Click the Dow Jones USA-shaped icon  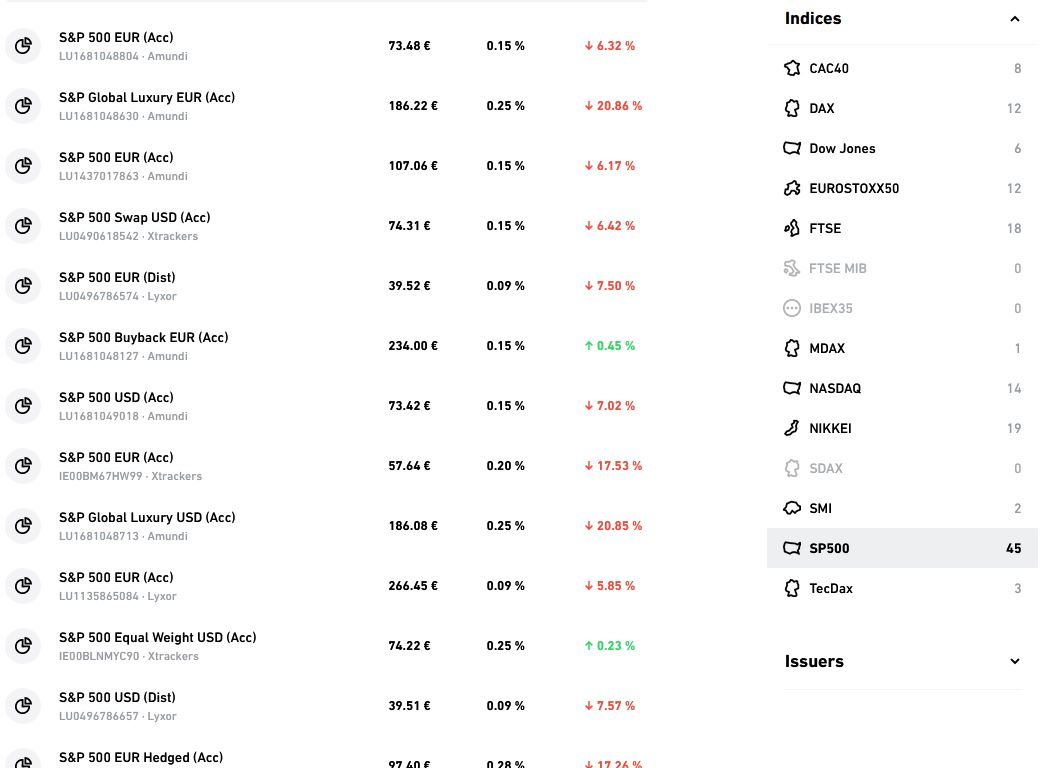pyautogui.click(x=792, y=148)
